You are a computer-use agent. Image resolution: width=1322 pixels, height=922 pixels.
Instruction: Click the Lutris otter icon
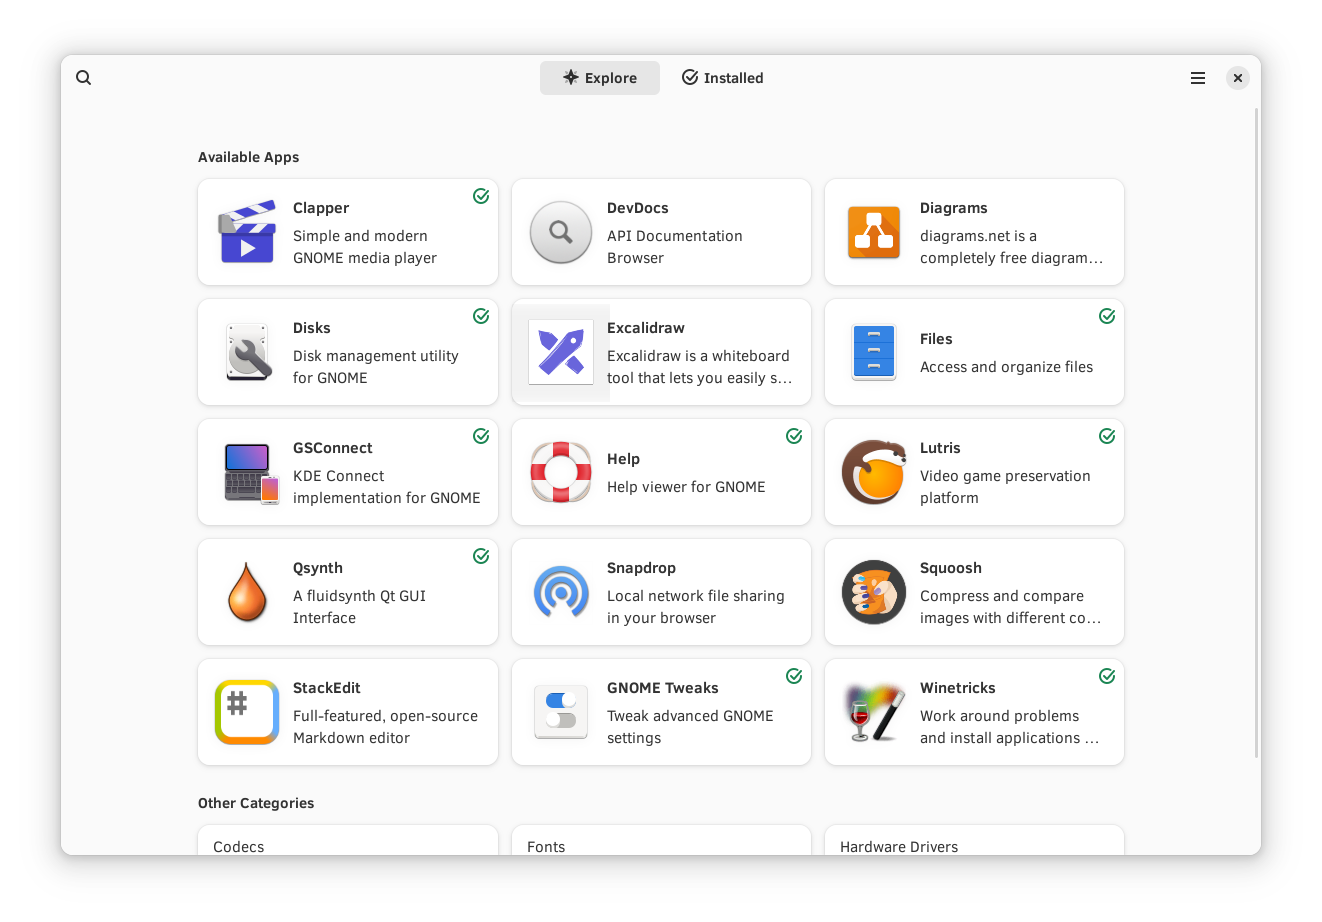point(874,472)
